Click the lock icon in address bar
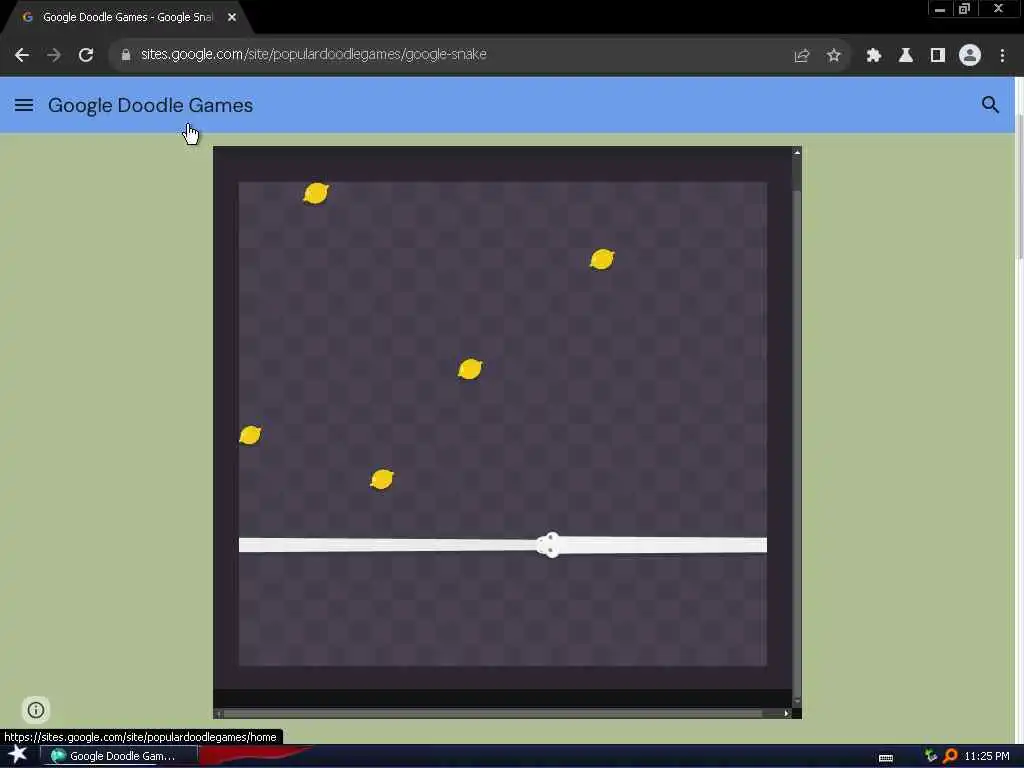Screen dimensions: 1024x768 click(x=126, y=55)
